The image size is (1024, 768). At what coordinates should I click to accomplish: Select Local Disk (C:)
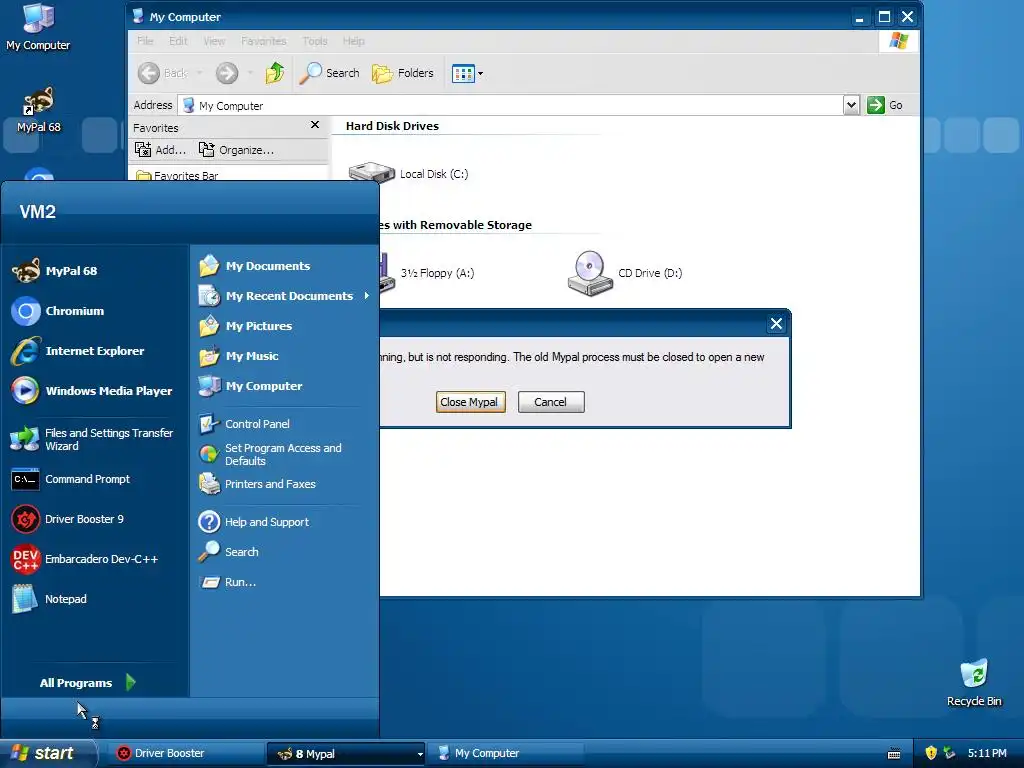pos(408,174)
